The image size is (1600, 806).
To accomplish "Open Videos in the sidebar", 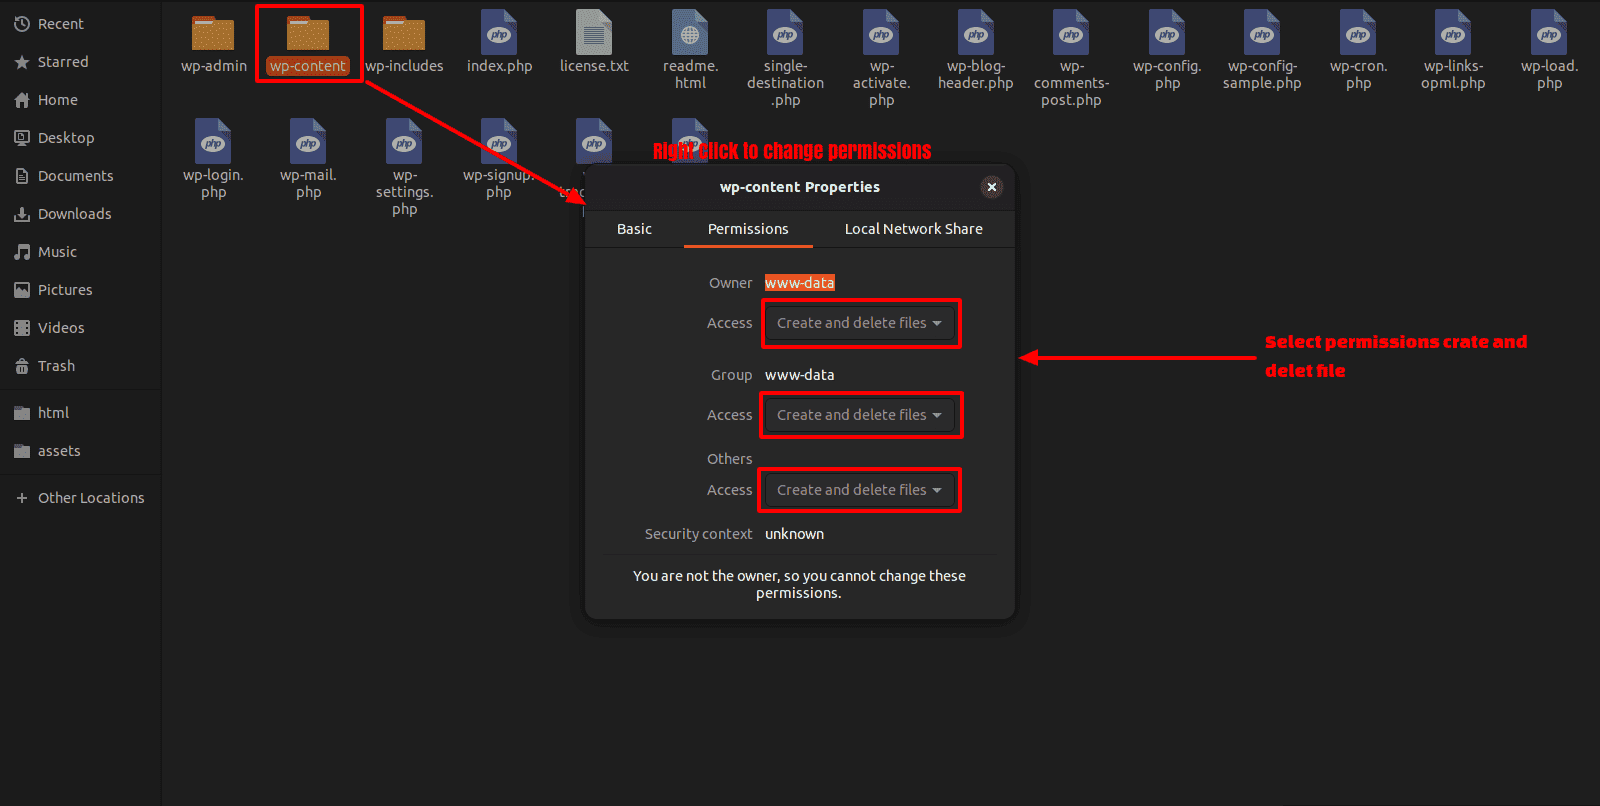I will [x=80, y=328].
